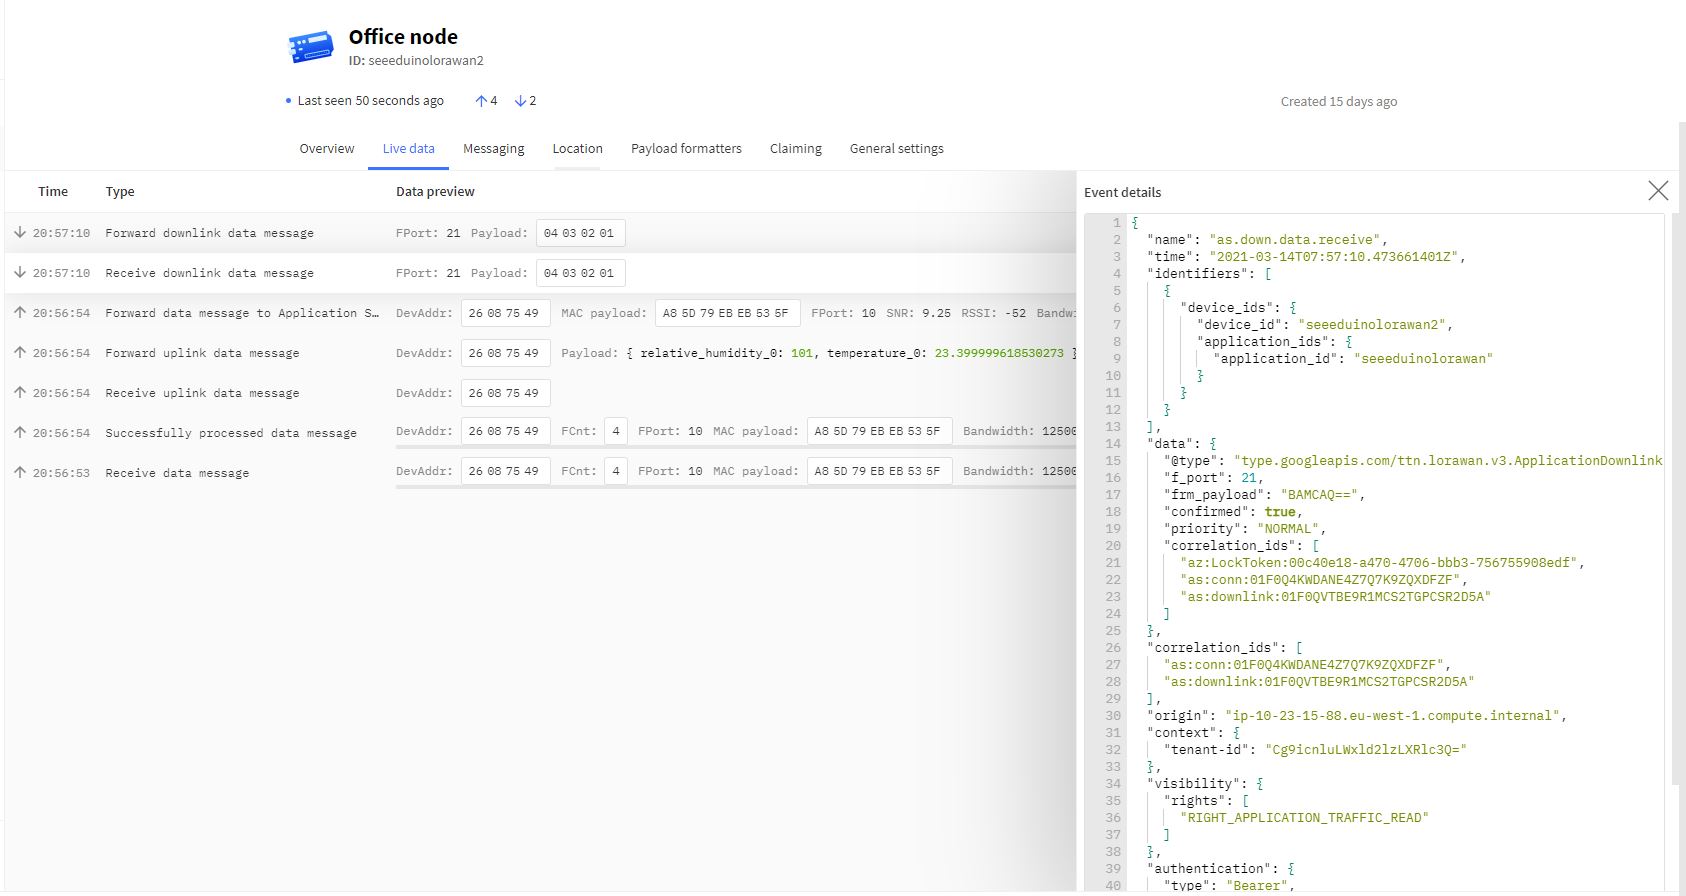Open the Claiming tab
Viewport: 1686px width, 896px height.
795,149
